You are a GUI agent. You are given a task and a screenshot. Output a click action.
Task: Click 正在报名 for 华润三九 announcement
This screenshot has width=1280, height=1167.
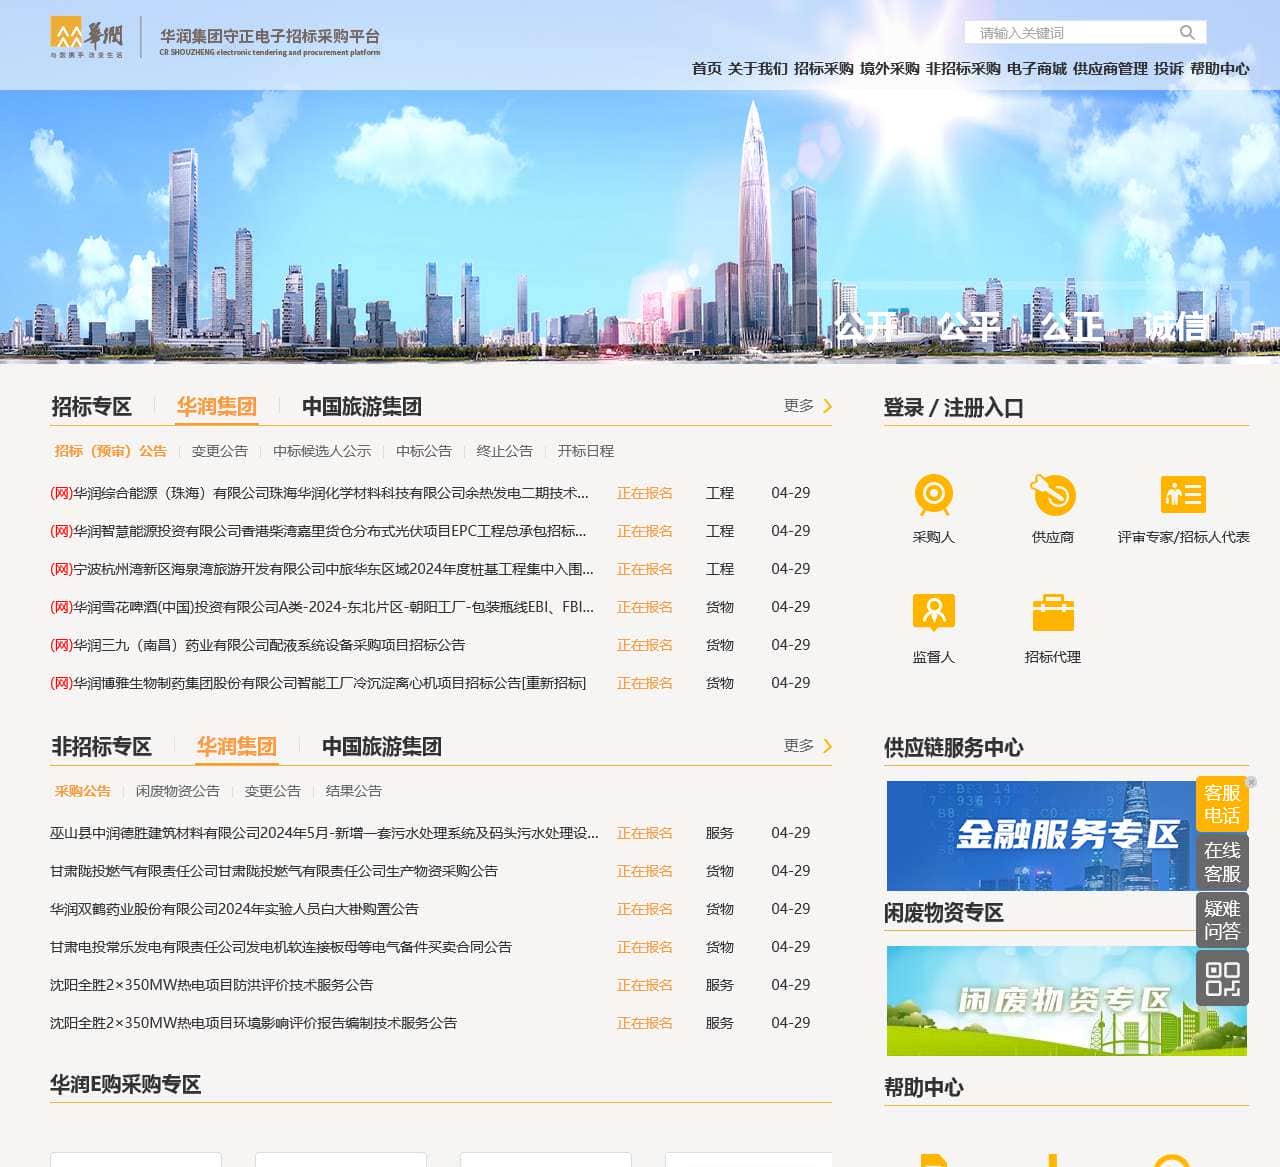point(645,645)
